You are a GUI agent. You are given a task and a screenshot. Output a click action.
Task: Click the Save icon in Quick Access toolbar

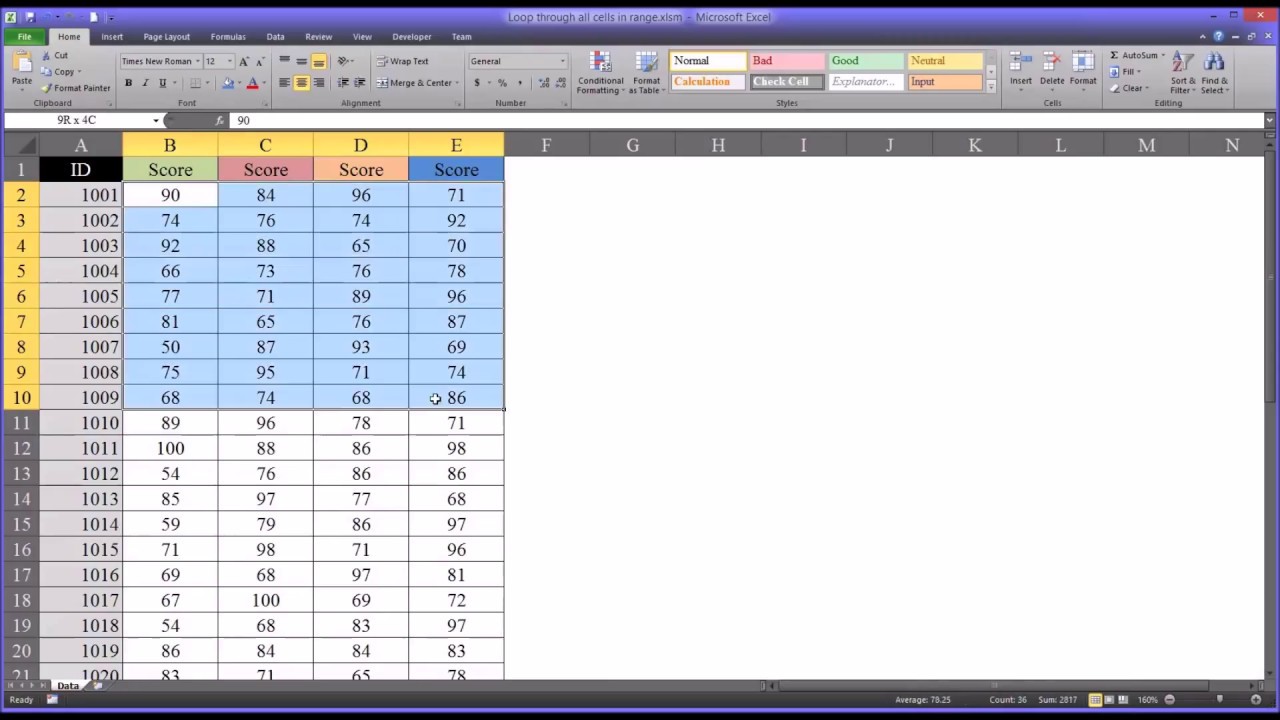[31, 17]
